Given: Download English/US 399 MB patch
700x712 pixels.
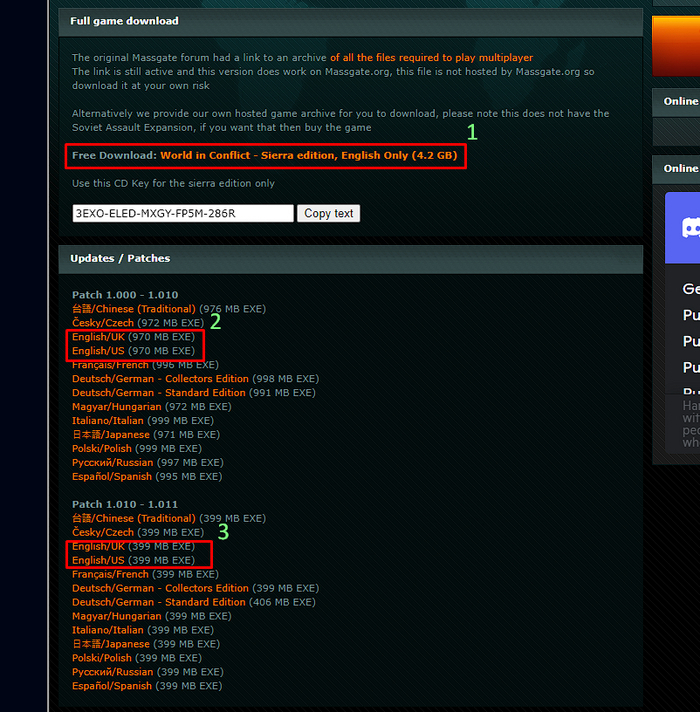Looking at the screenshot, I should tap(99, 560).
